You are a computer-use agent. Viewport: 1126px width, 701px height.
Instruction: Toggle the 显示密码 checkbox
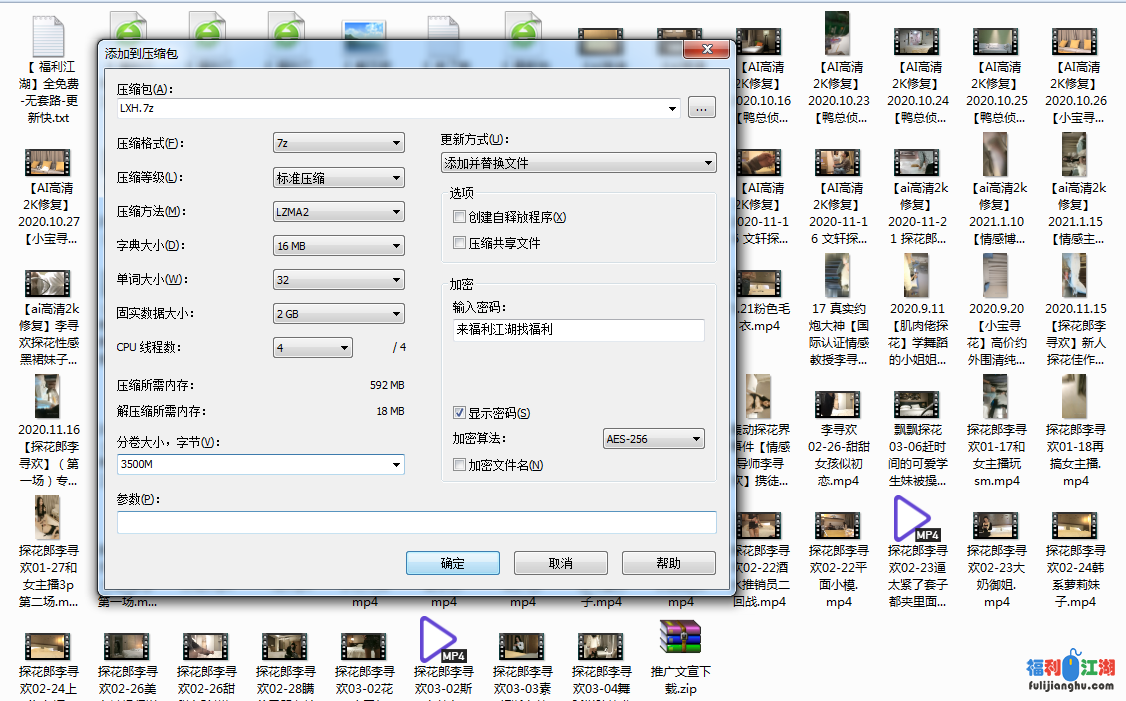pyautogui.click(x=459, y=413)
